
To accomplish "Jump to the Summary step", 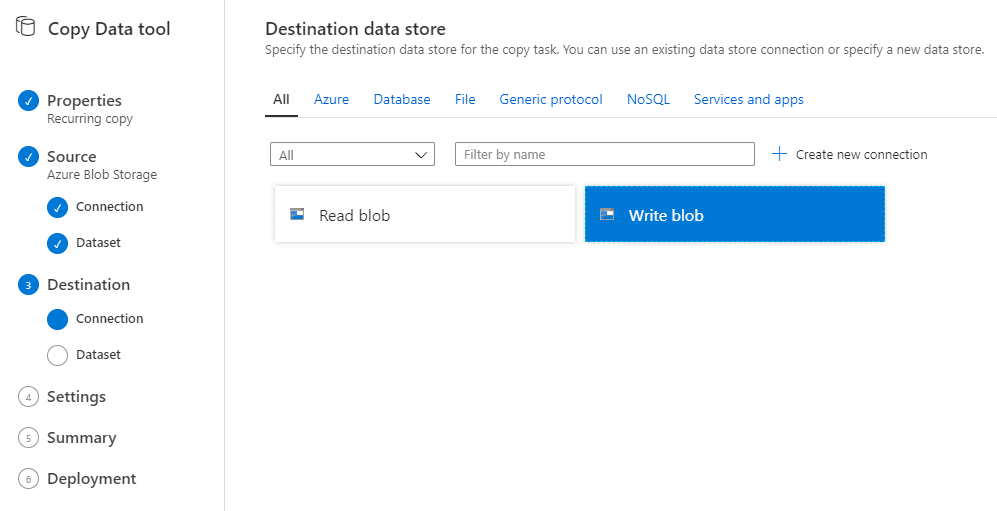I will (x=81, y=438).
